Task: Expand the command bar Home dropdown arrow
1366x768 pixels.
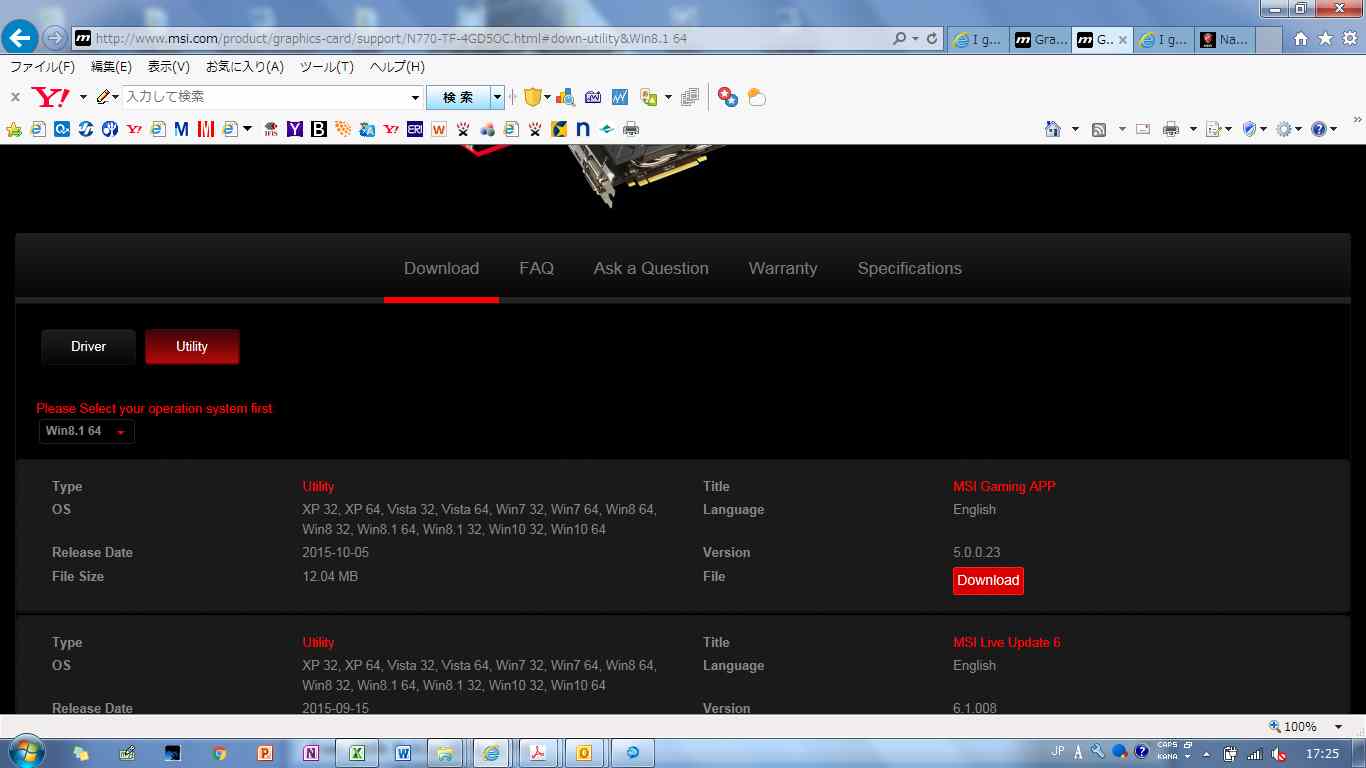Action: click(x=1075, y=129)
